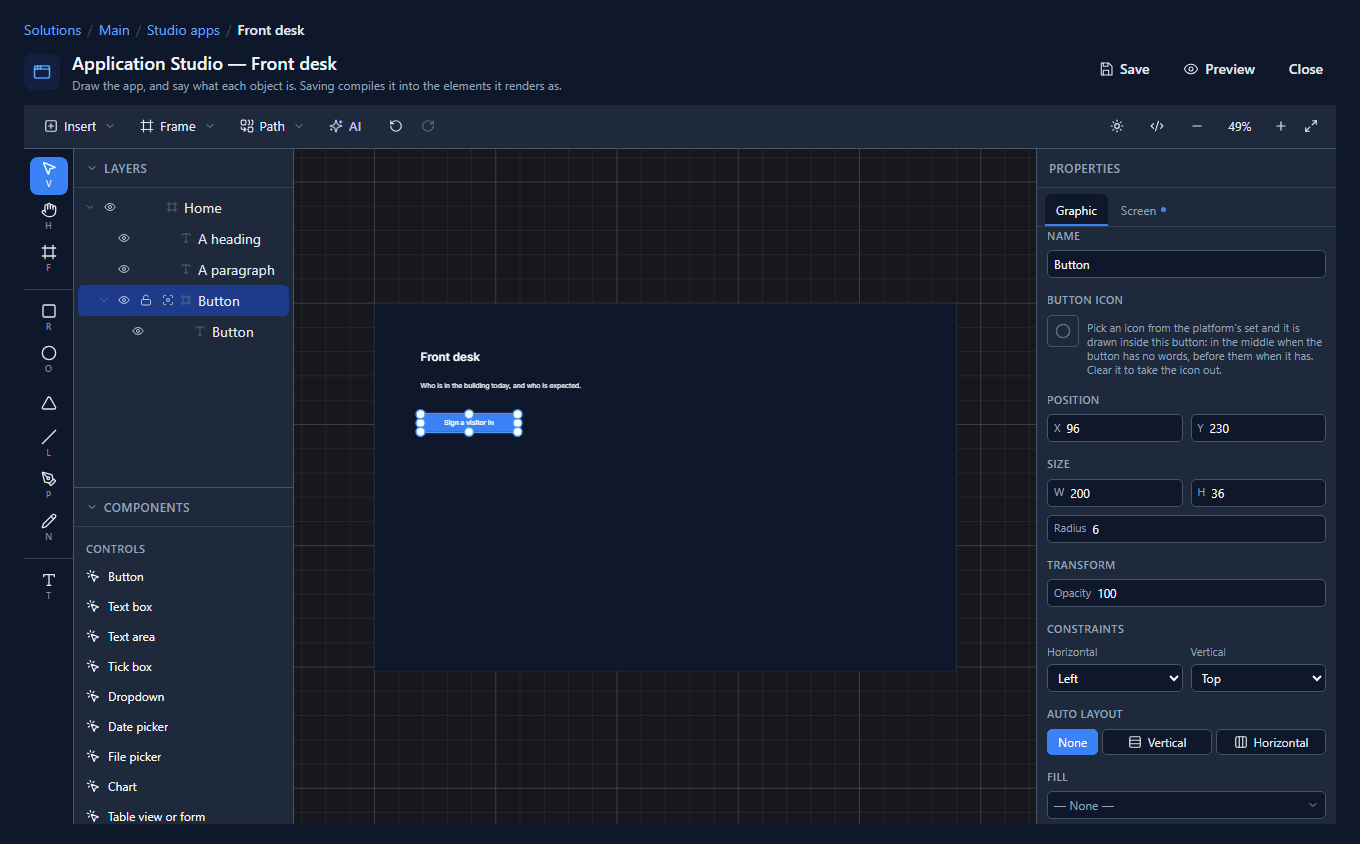The width and height of the screenshot is (1360, 844).
Task: Open the Horizontal constraint dropdown
Action: click(x=1115, y=678)
